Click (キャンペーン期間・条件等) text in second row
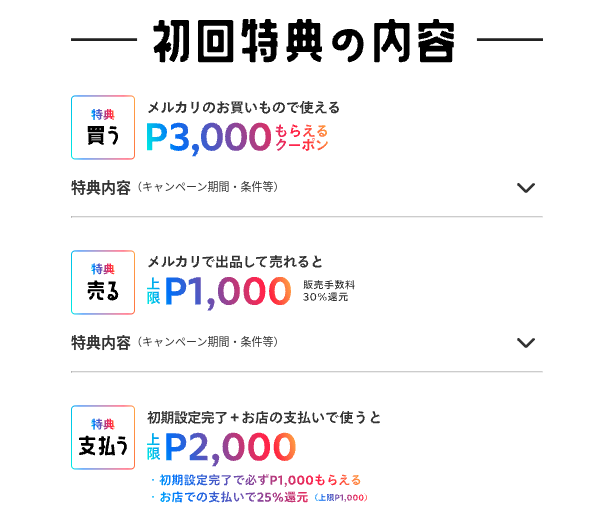This screenshot has width=616, height=512. 207,342
